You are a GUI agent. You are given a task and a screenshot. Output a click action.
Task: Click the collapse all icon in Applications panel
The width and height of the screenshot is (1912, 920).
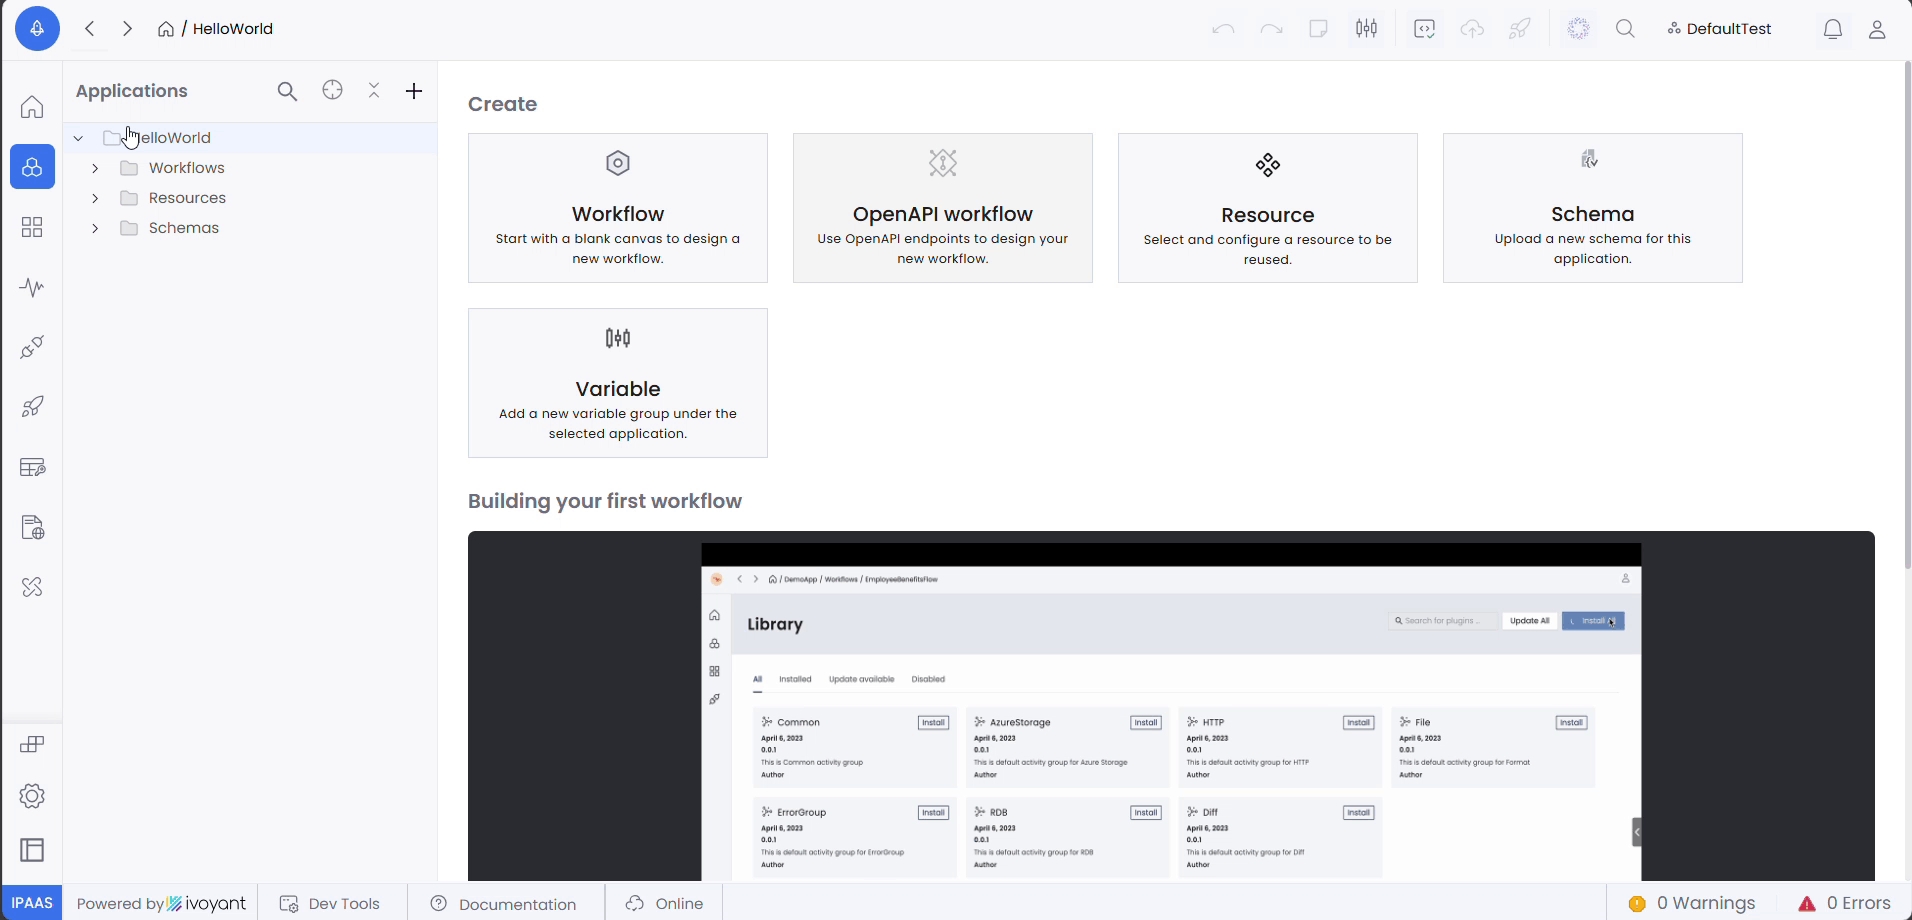374,91
